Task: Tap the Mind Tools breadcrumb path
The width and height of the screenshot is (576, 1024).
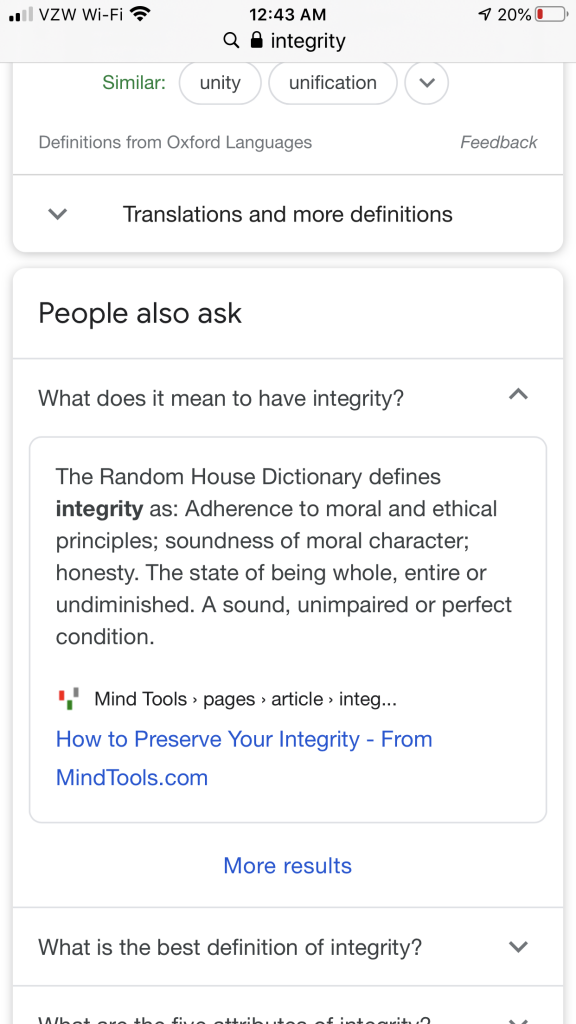Action: point(246,699)
